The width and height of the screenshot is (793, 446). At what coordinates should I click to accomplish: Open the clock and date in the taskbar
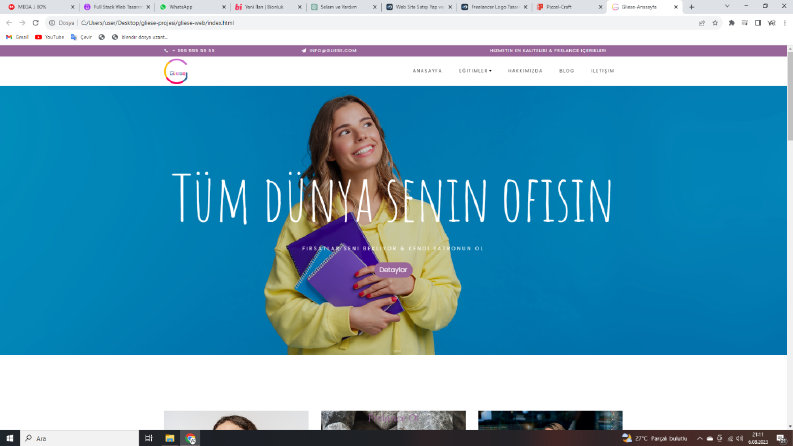758,438
